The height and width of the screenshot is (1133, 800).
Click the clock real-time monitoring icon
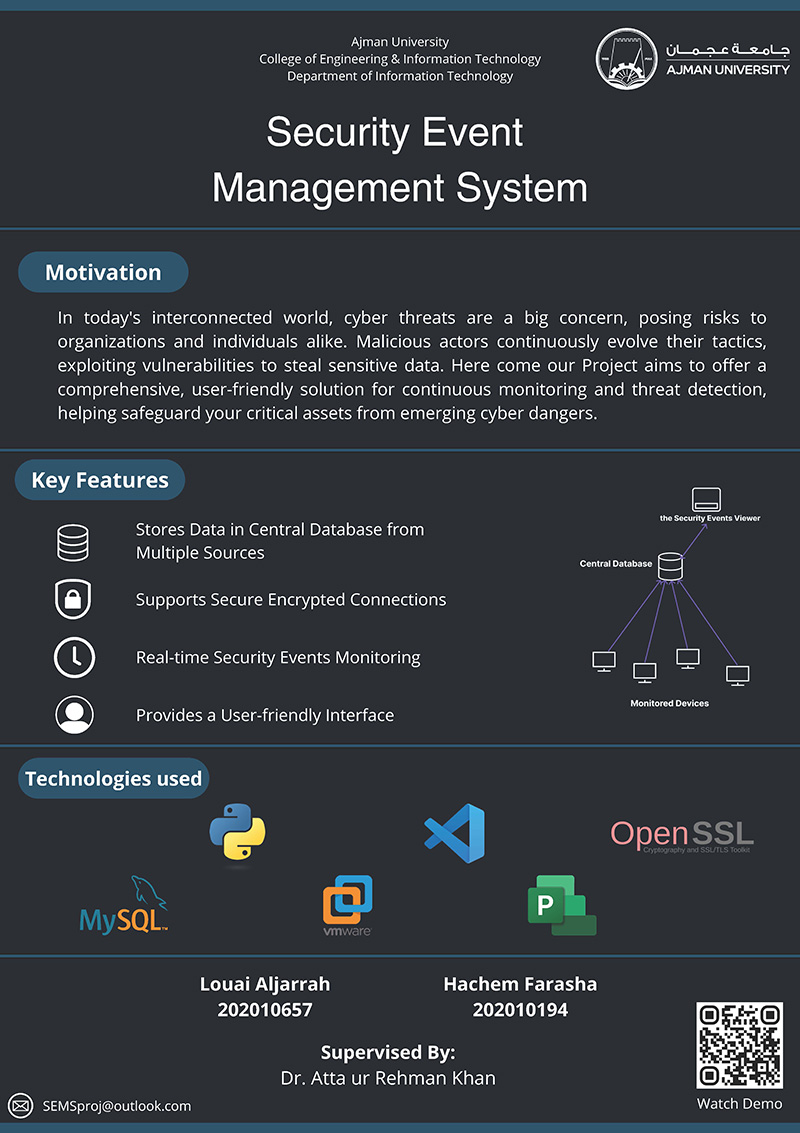(x=73, y=658)
